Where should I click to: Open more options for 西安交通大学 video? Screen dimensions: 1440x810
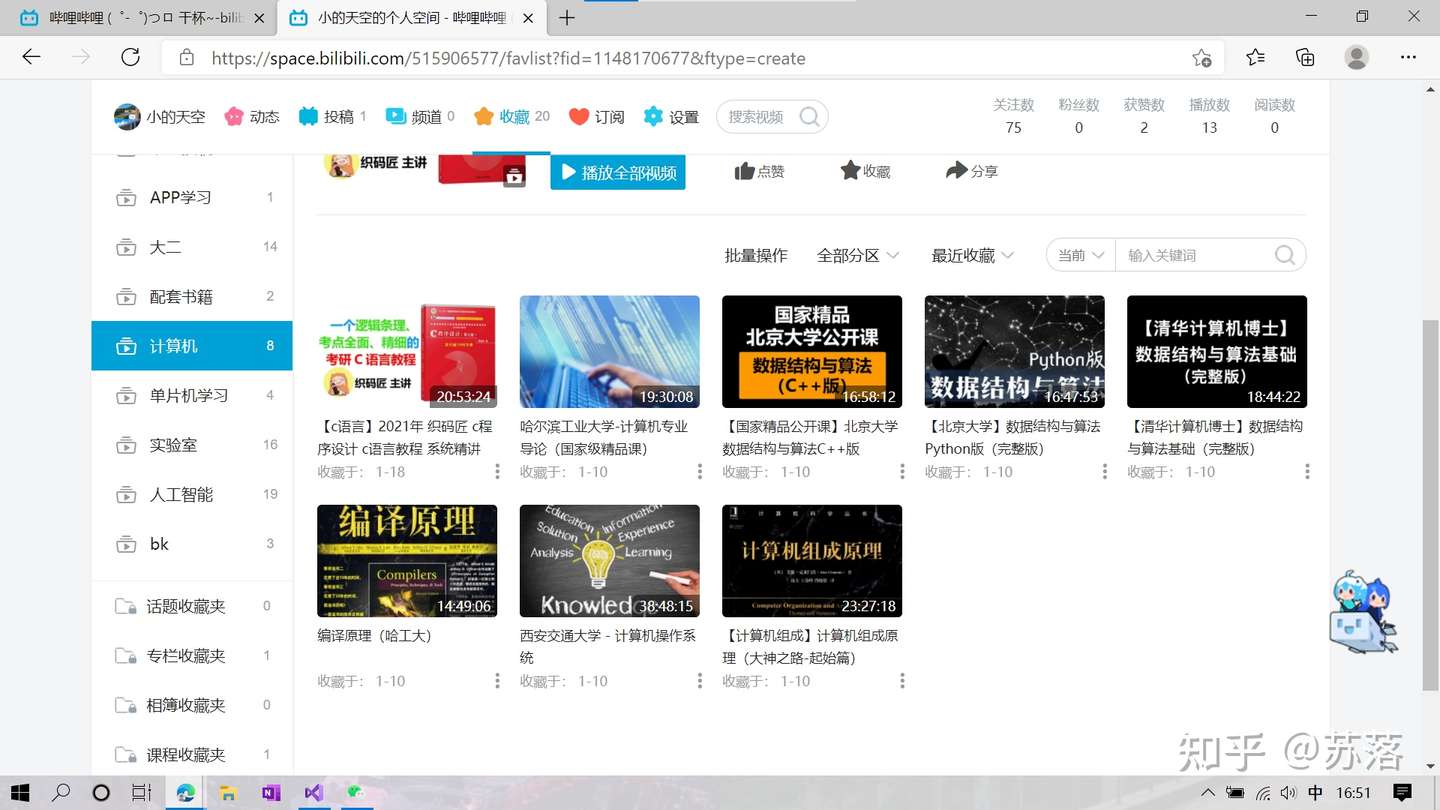(699, 681)
